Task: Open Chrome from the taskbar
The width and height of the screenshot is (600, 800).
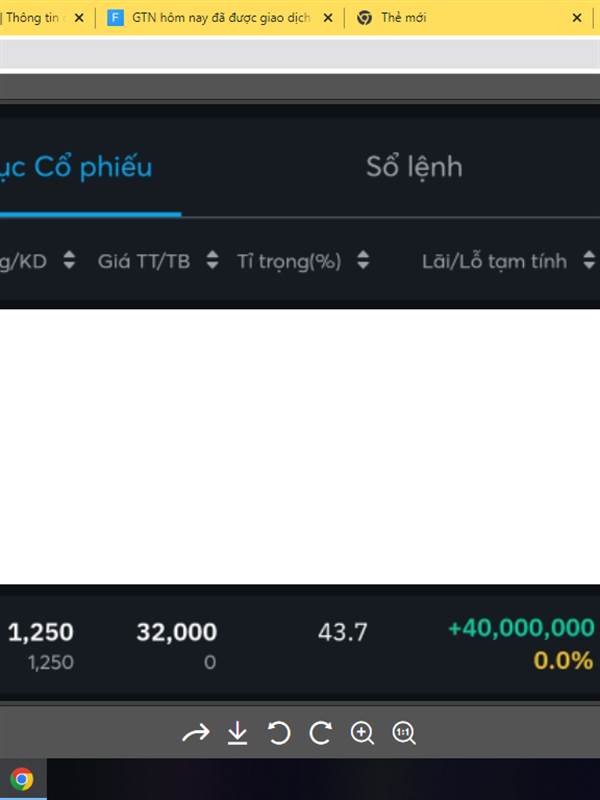Action: (x=21, y=779)
